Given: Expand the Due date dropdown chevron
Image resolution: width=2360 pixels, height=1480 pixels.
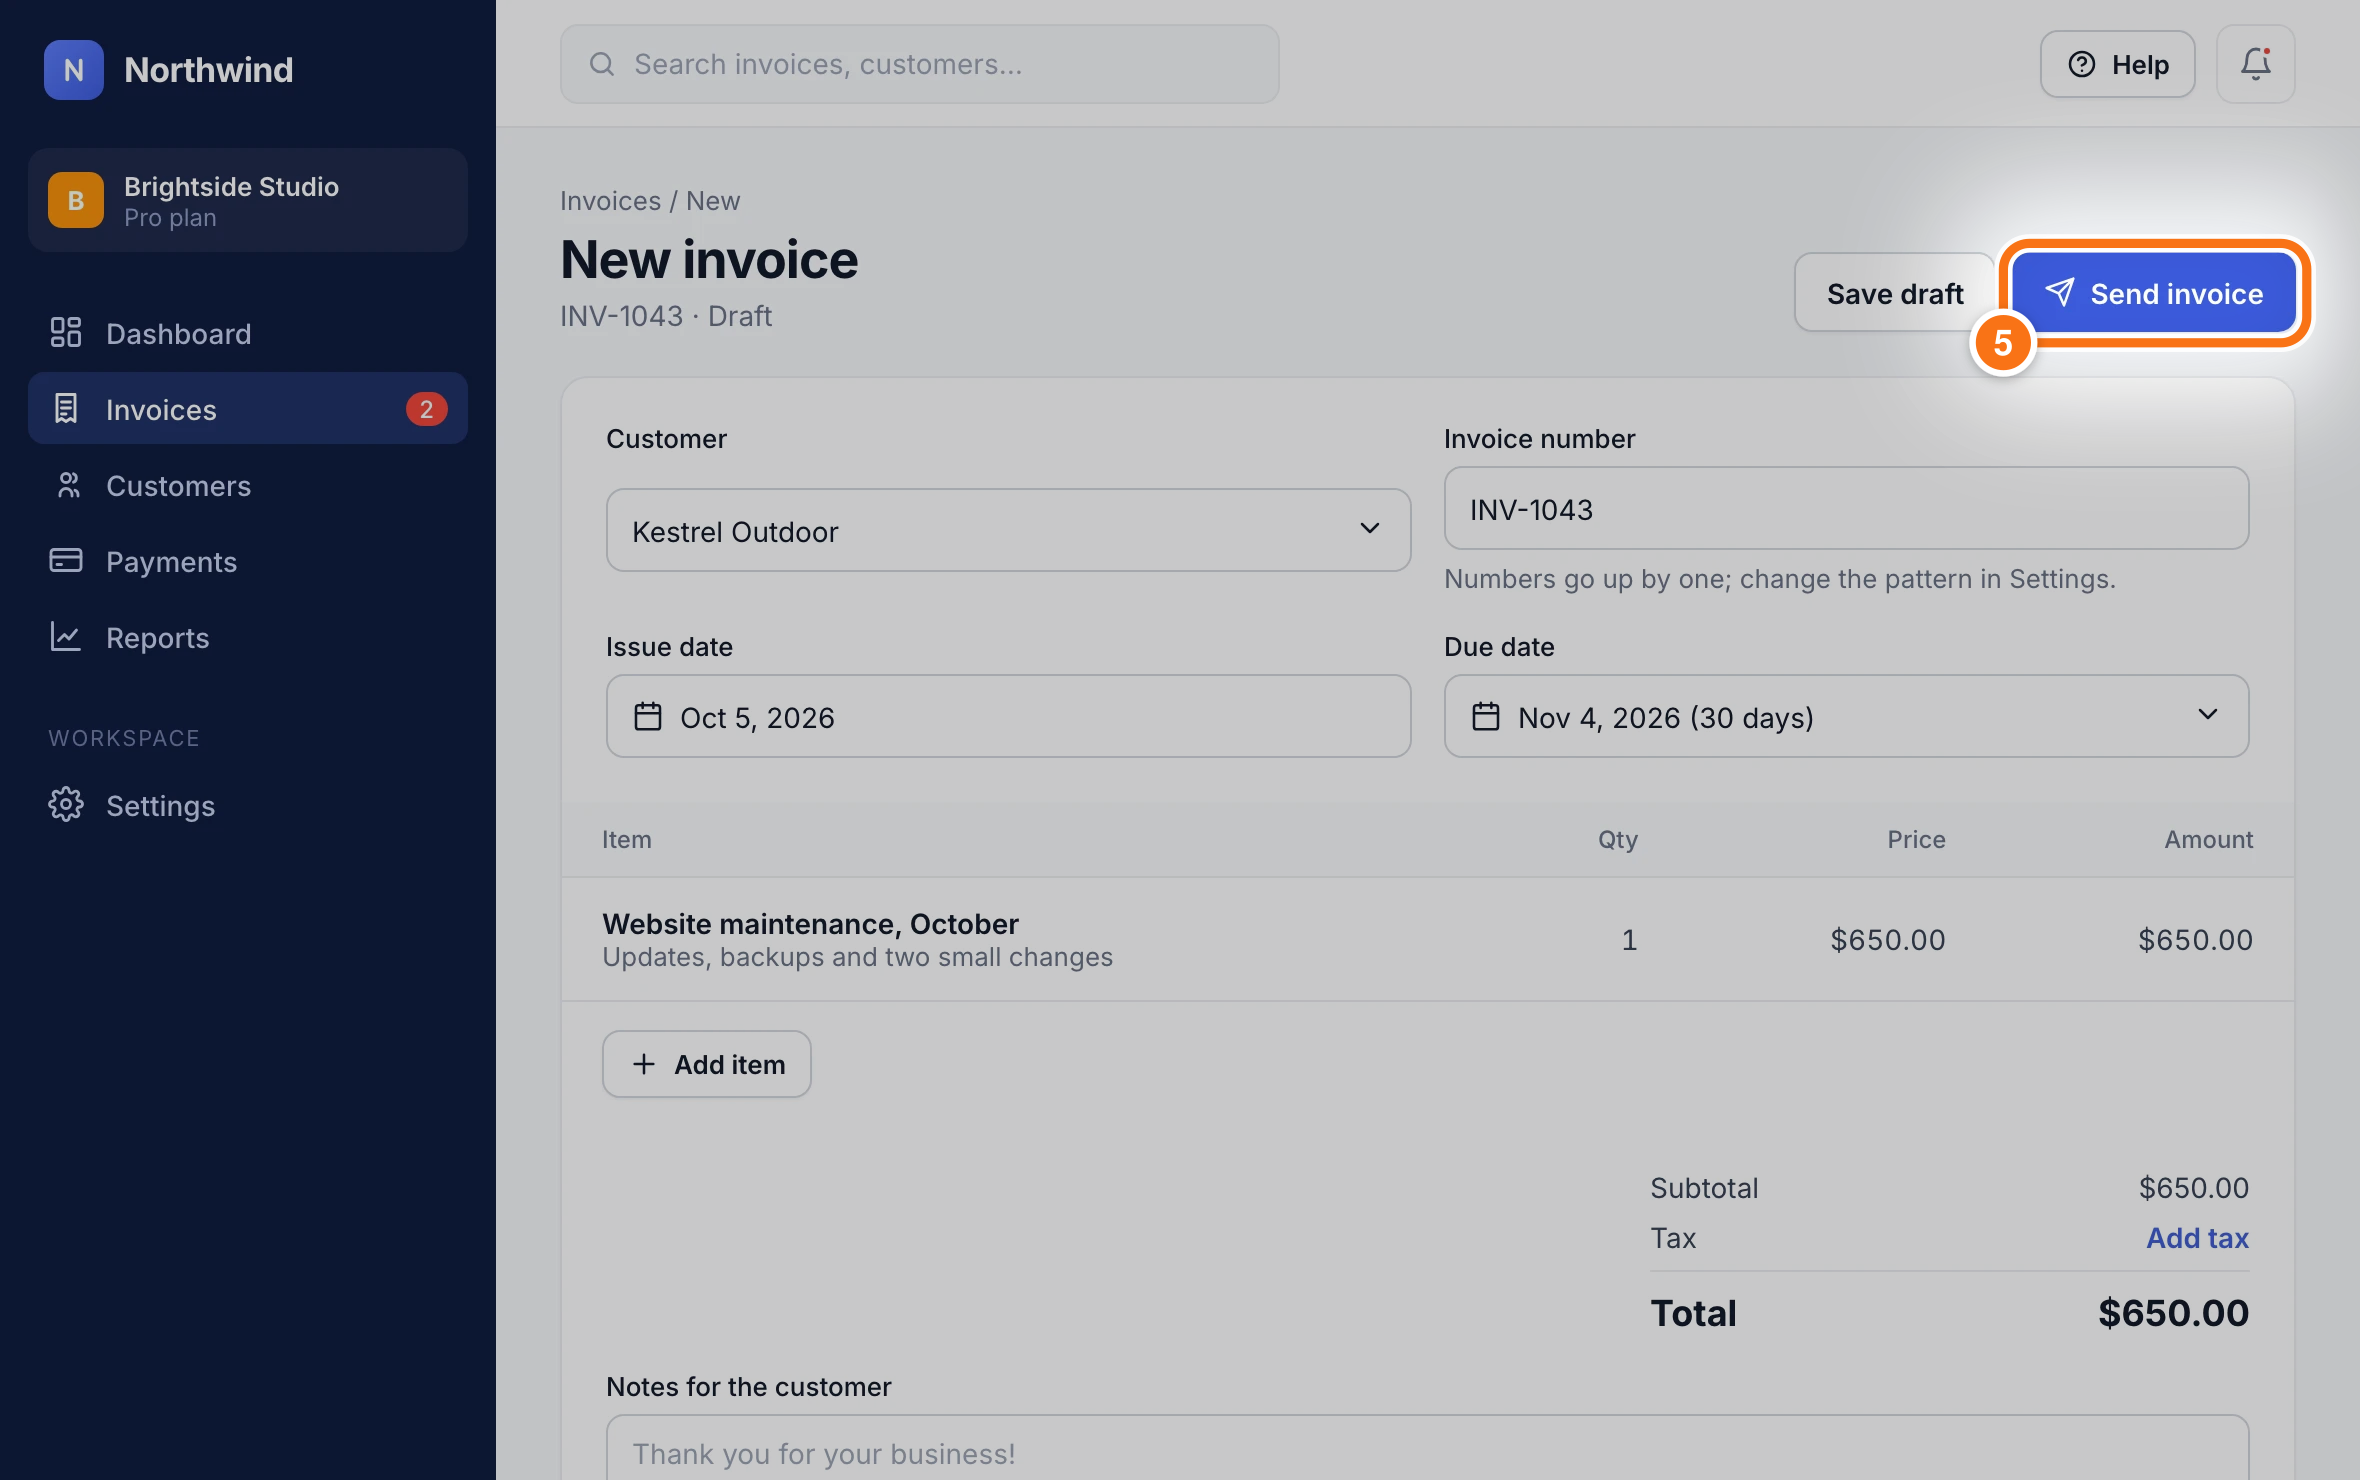Looking at the screenshot, I should 2208,715.
